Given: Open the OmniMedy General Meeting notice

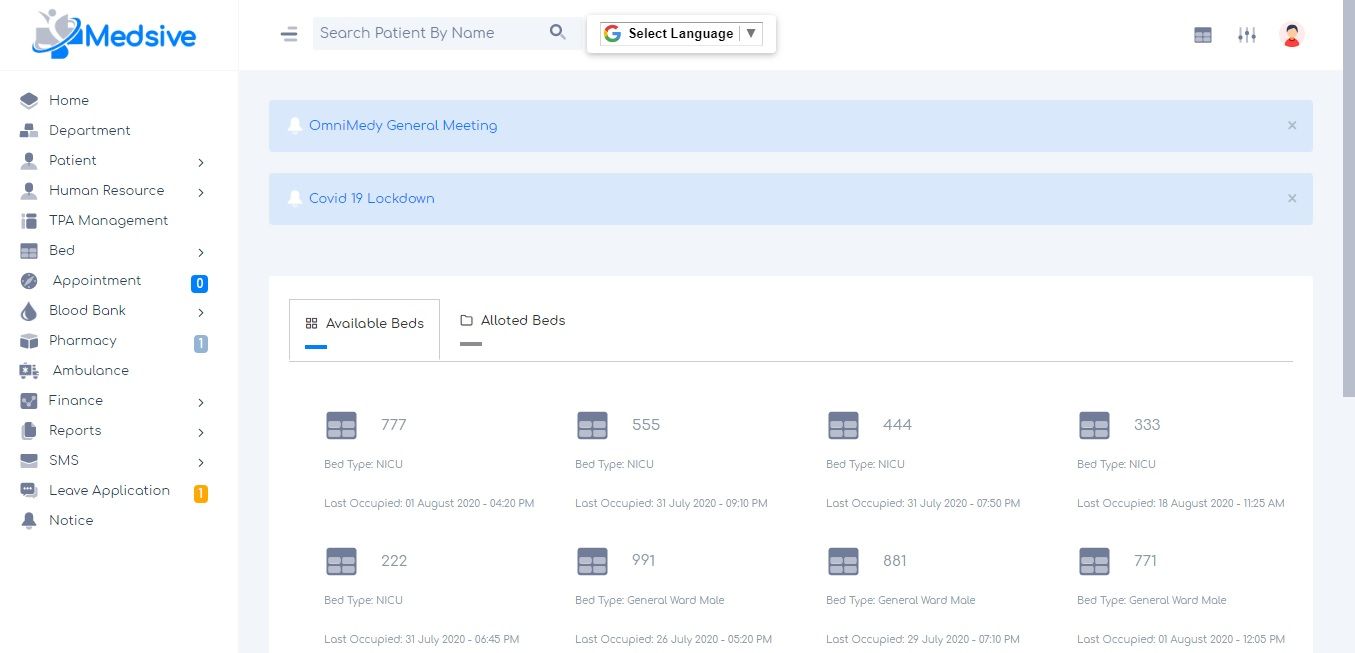Looking at the screenshot, I should coord(403,126).
